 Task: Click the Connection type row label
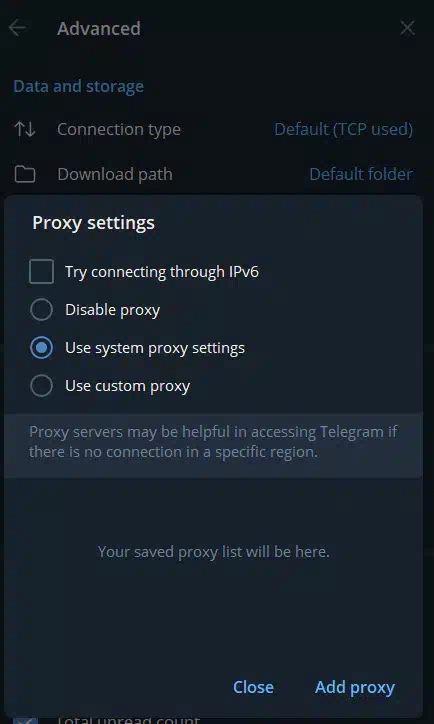tap(119, 129)
